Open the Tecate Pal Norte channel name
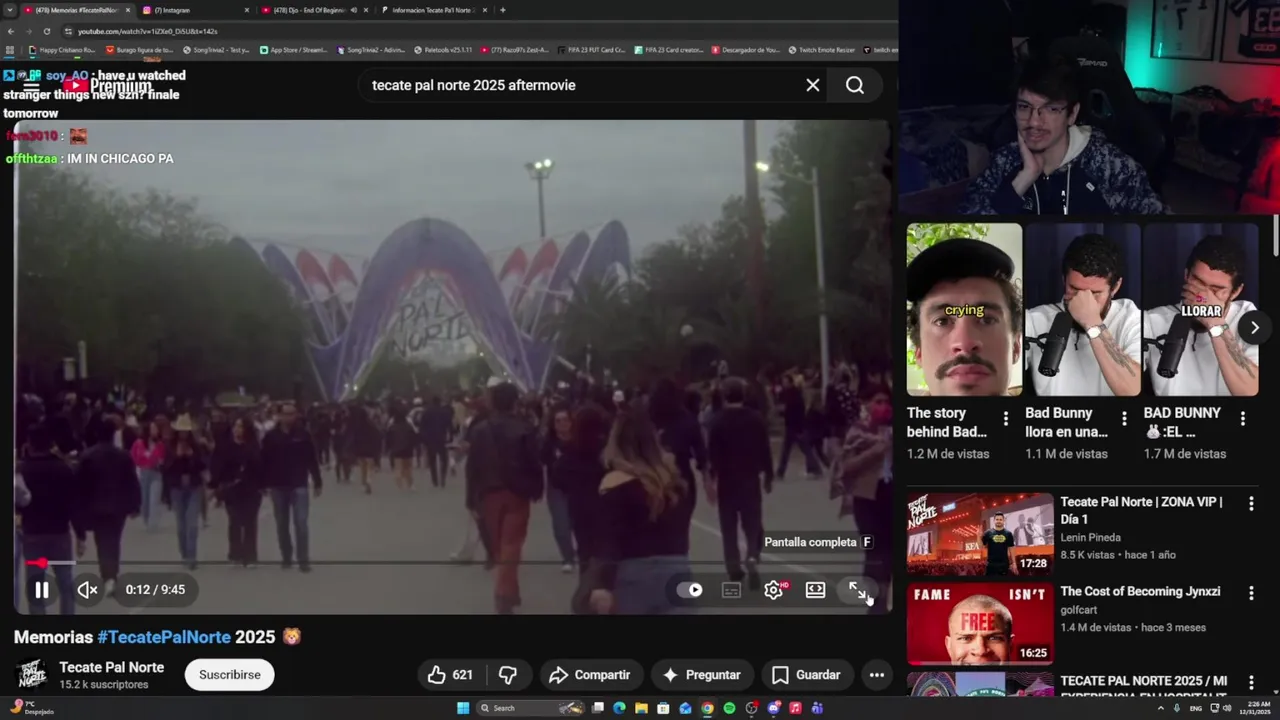Viewport: 1280px width, 720px height. (x=111, y=667)
